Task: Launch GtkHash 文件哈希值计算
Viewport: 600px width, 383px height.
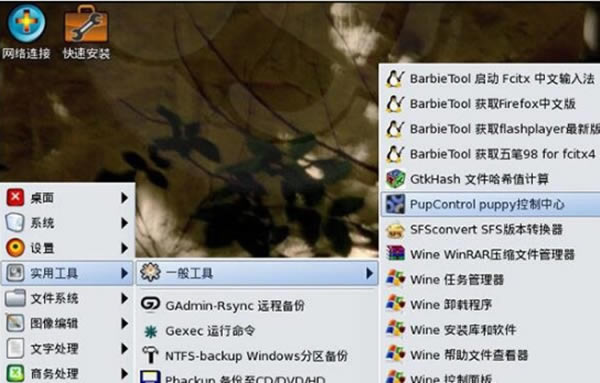Action: pos(491,179)
